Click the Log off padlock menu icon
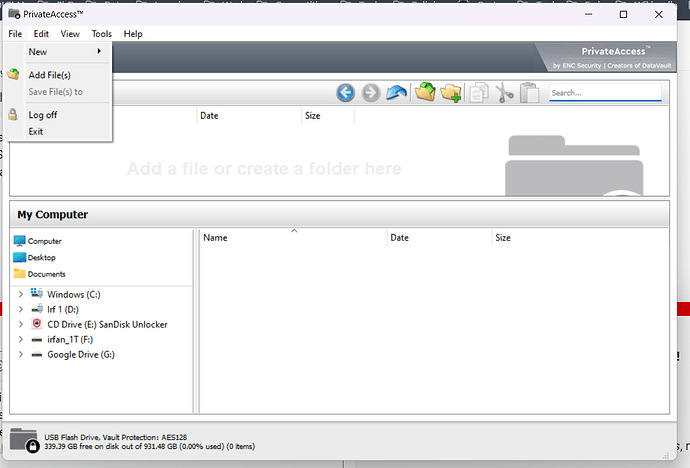The image size is (690, 468). point(13,114)
